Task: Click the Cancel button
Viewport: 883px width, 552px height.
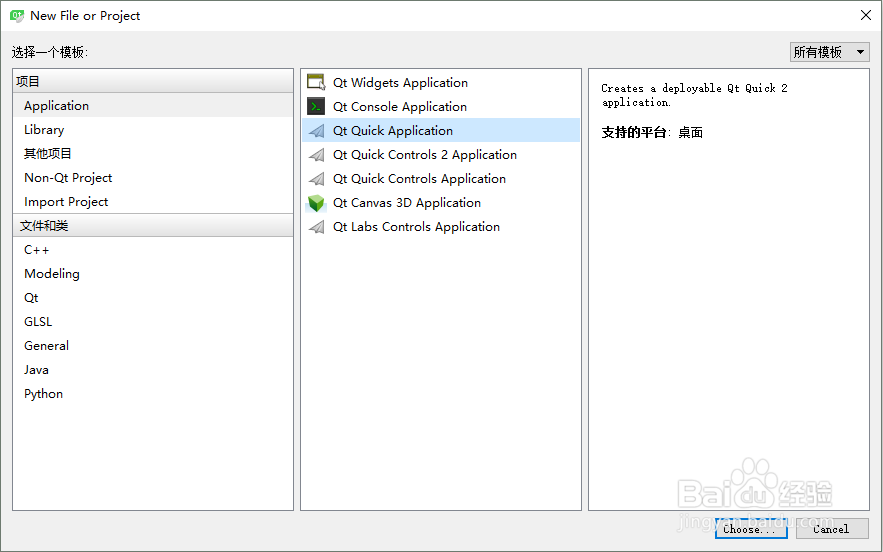Action: pos(832,529)
